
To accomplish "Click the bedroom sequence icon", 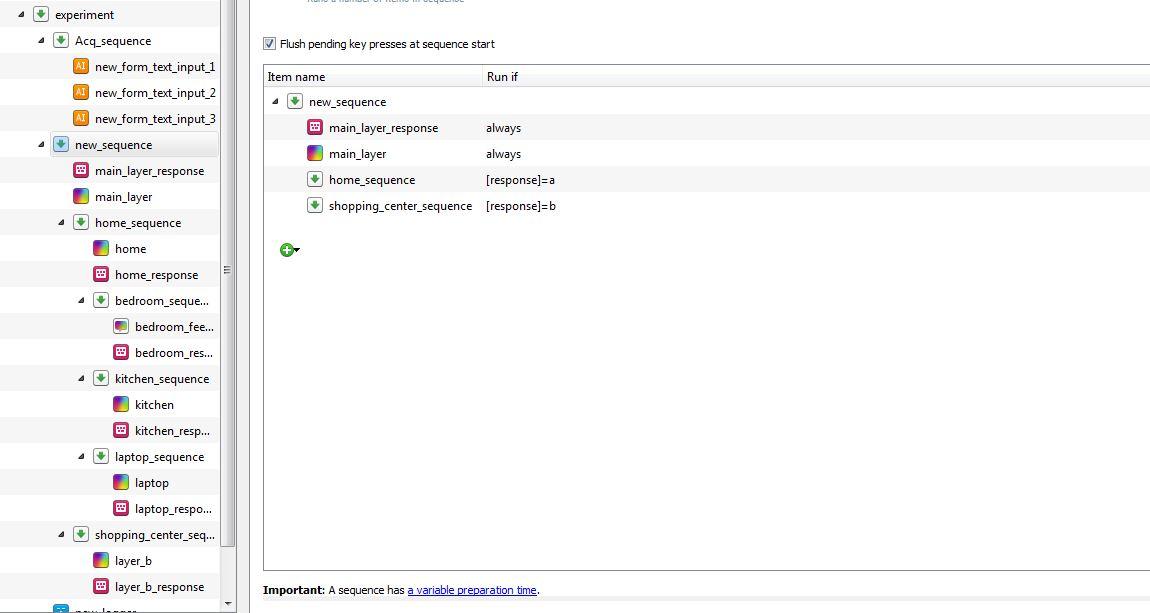I will click(x=101, y=301).
